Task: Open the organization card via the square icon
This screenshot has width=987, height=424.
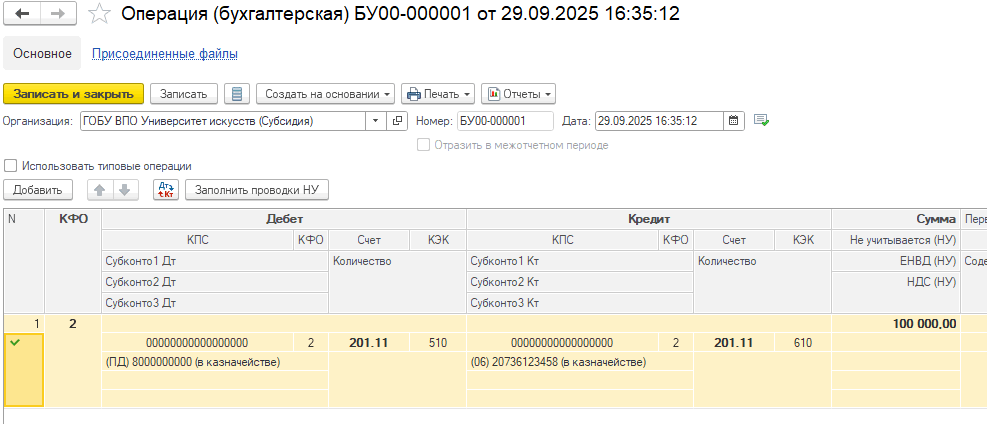Action: click(397, 121)
